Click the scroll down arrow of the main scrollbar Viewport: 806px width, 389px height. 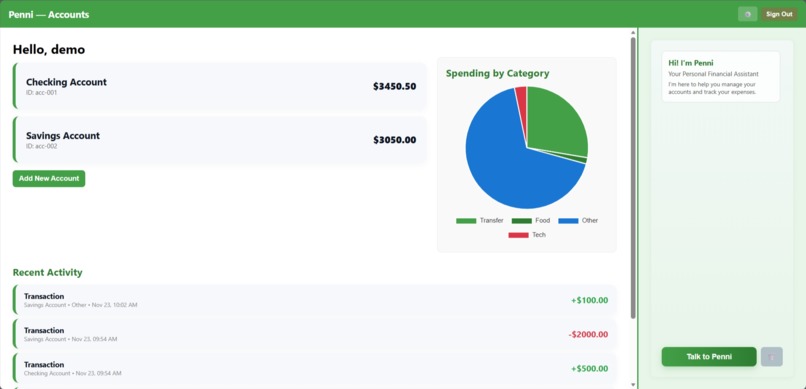tap(633, 384)
